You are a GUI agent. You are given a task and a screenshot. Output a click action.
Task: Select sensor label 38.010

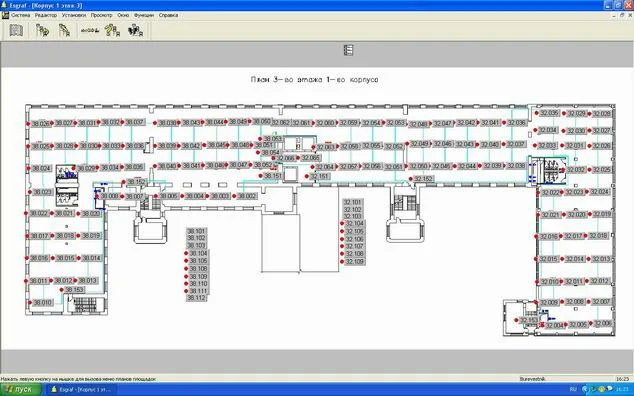tap(42, 302)
